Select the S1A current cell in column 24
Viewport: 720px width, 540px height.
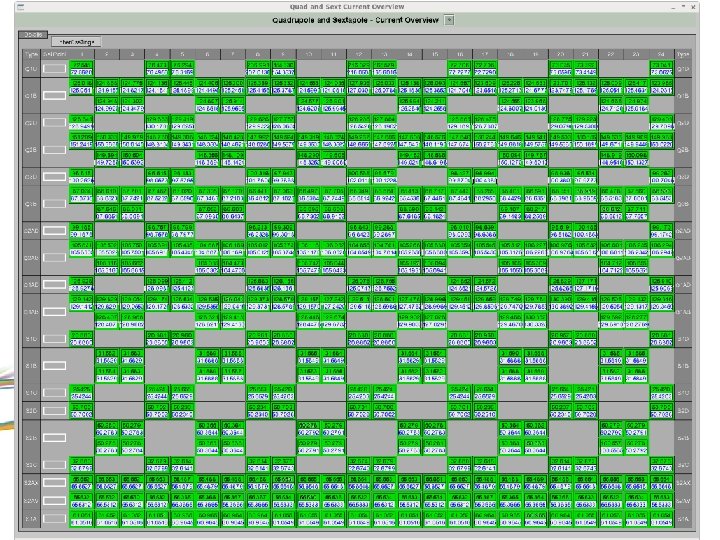tap(662, 518)
